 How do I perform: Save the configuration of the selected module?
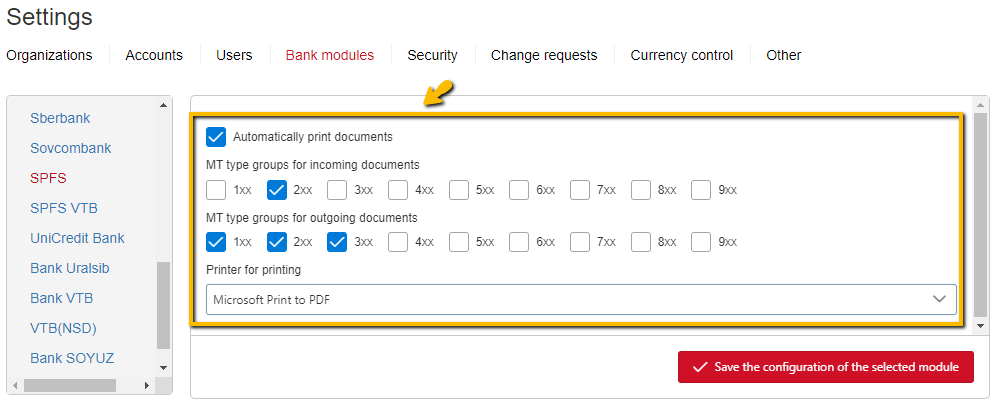point(825,367)
